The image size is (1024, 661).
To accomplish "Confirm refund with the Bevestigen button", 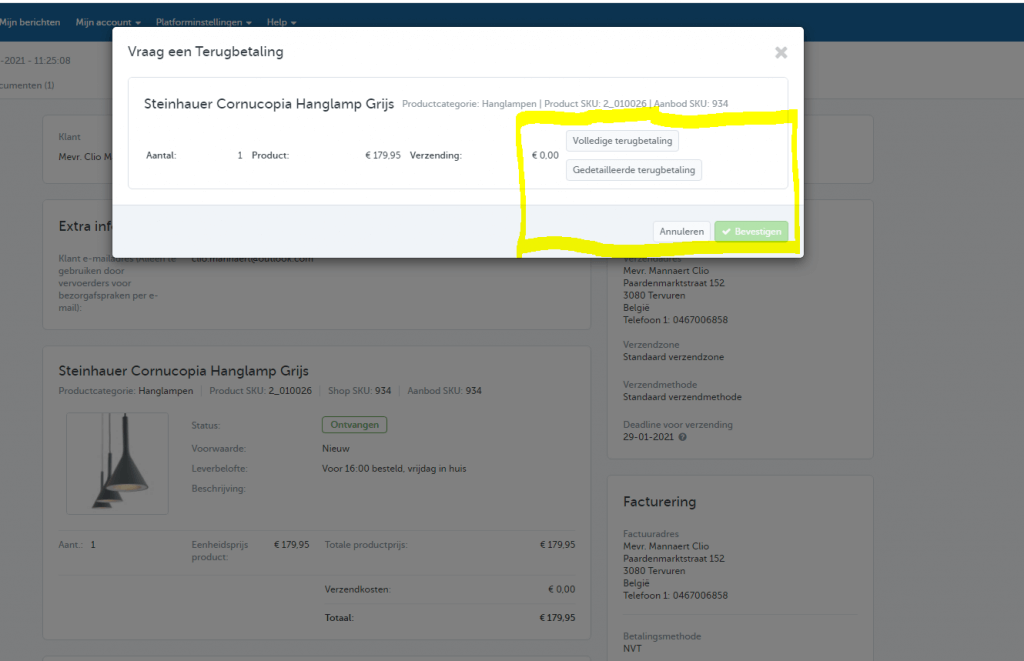I will click(751, 231).
